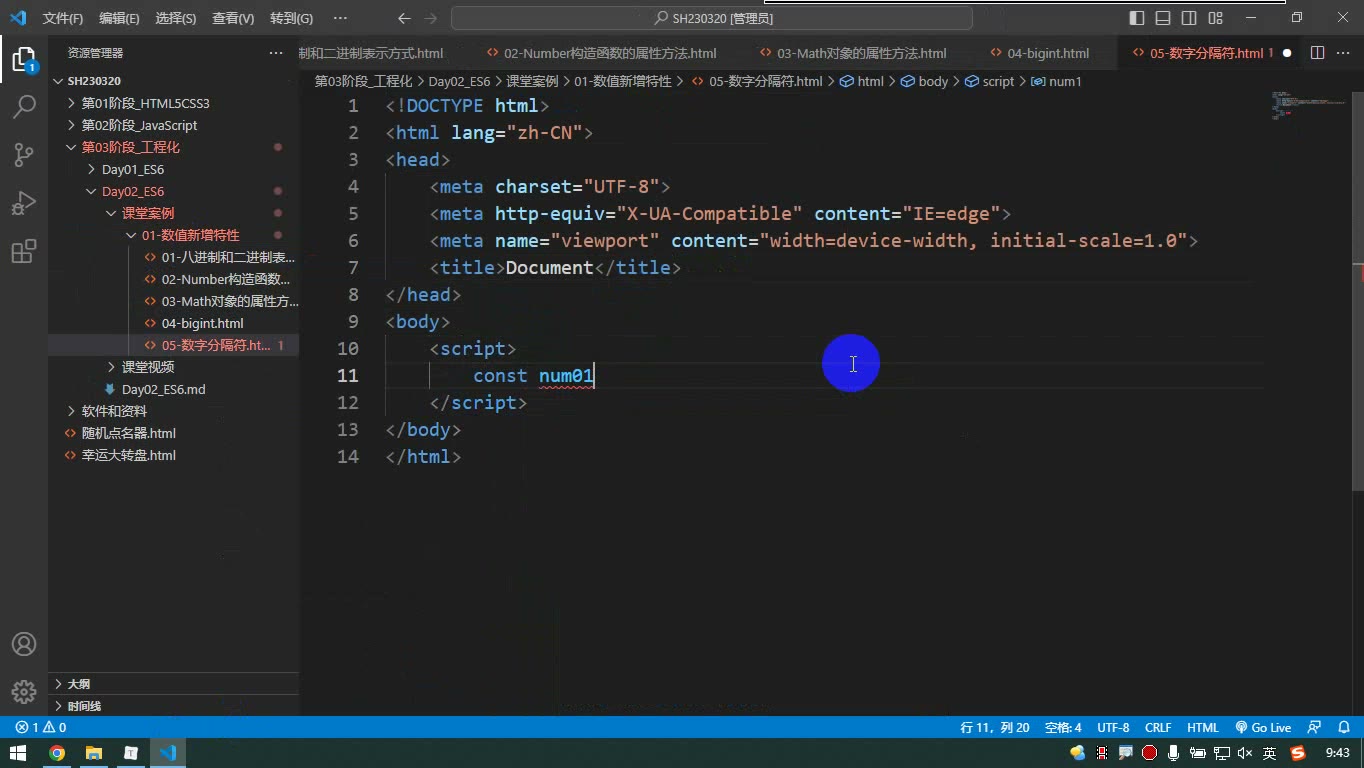Click the Explorer files icon in the activity bar
The width and height of the screenshot is (1364, 768).
[24, 59]
